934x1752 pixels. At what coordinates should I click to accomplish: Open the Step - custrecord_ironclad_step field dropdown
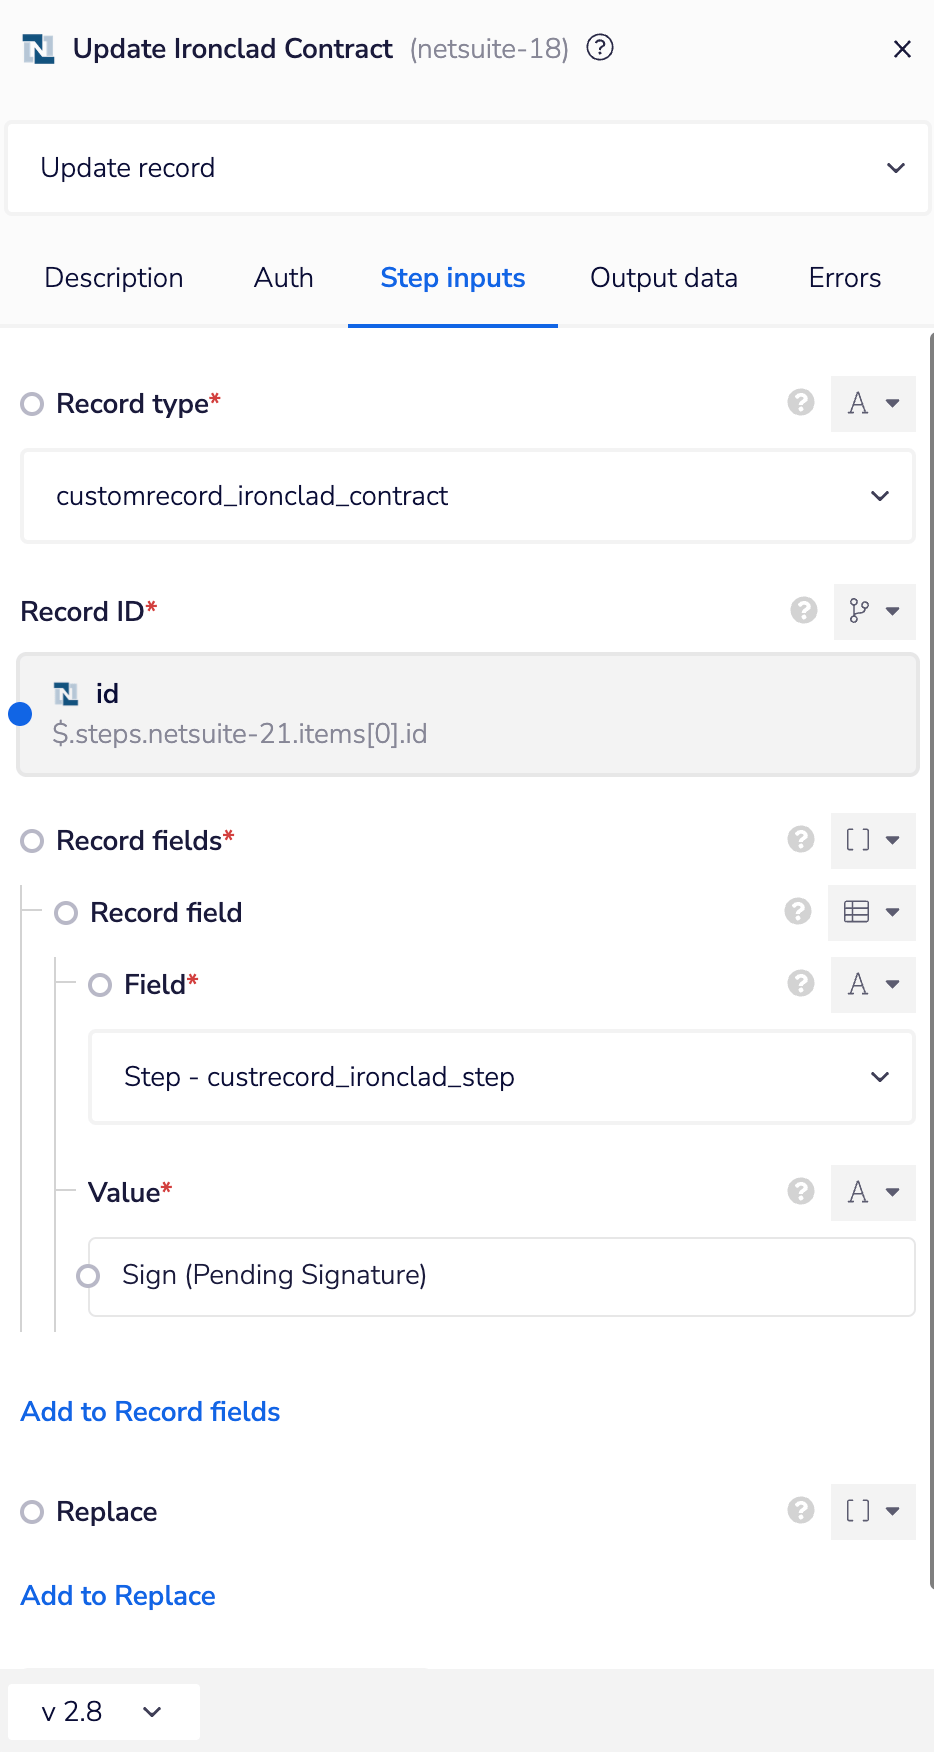(x=501, y=1077)
